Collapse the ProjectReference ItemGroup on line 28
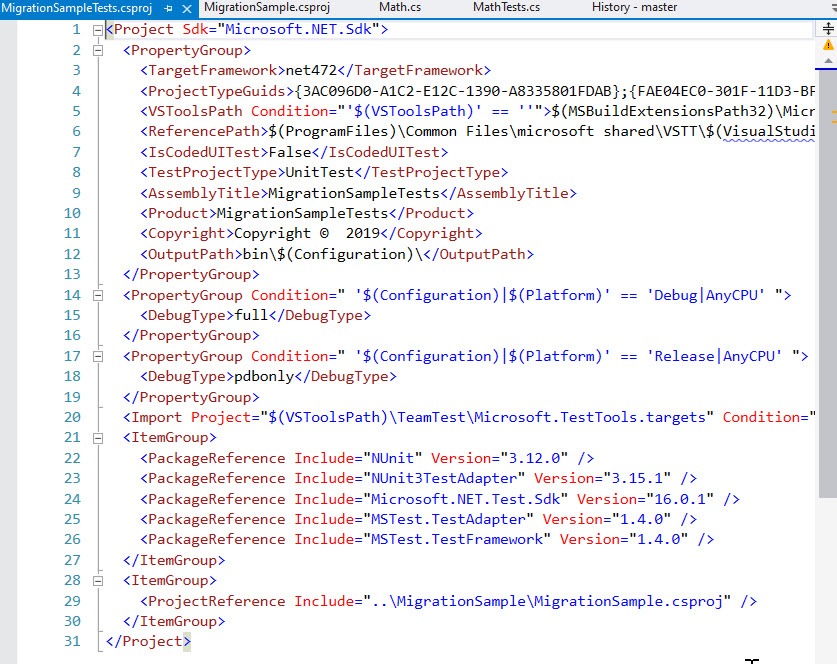Screen dimensions: 837x664 [x=97, y=580]
